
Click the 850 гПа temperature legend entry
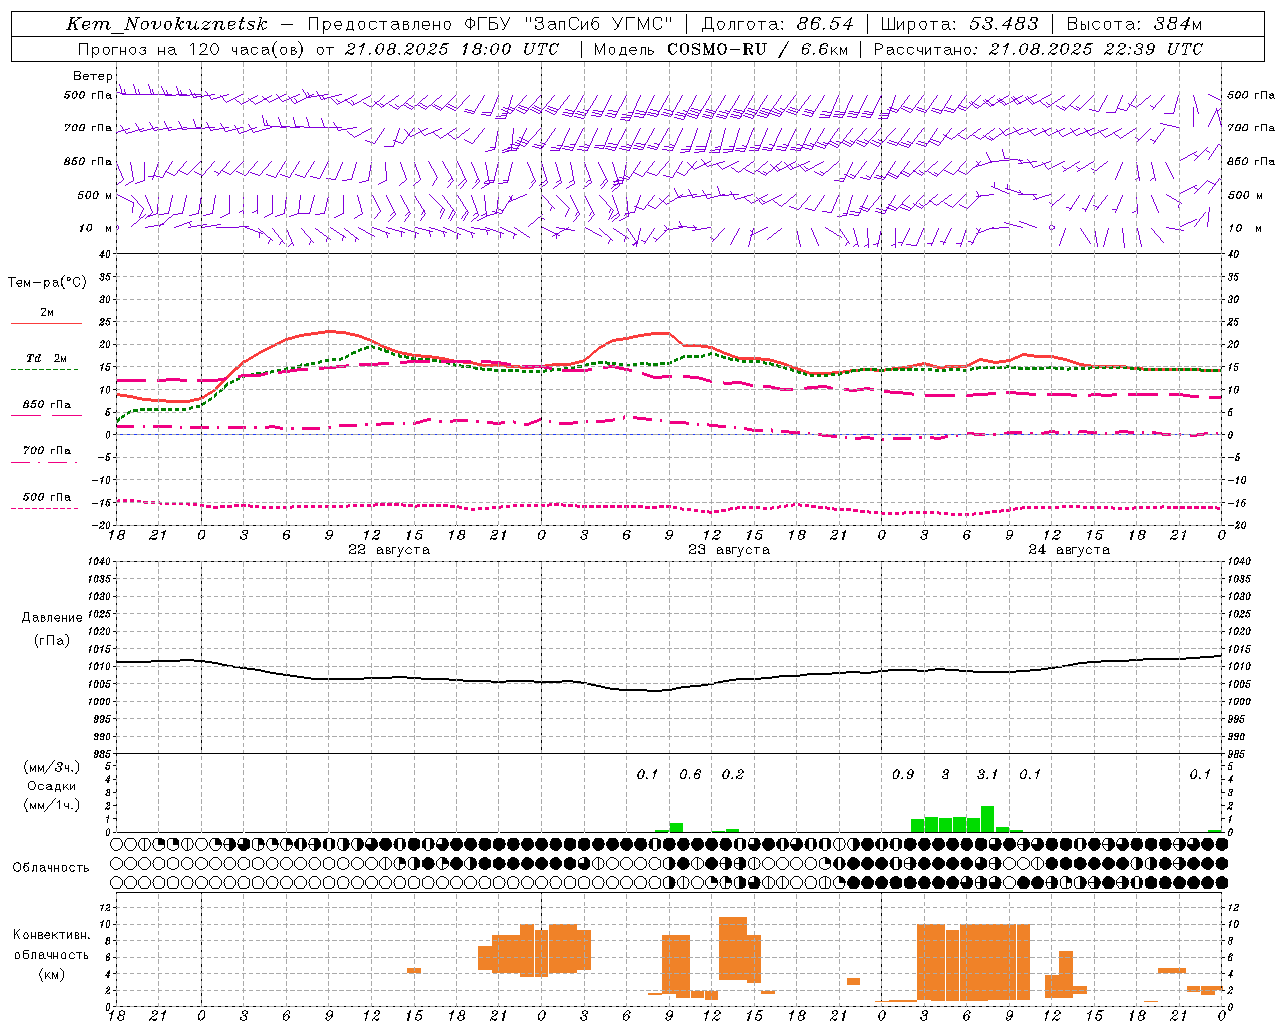[x=46, y=405]
